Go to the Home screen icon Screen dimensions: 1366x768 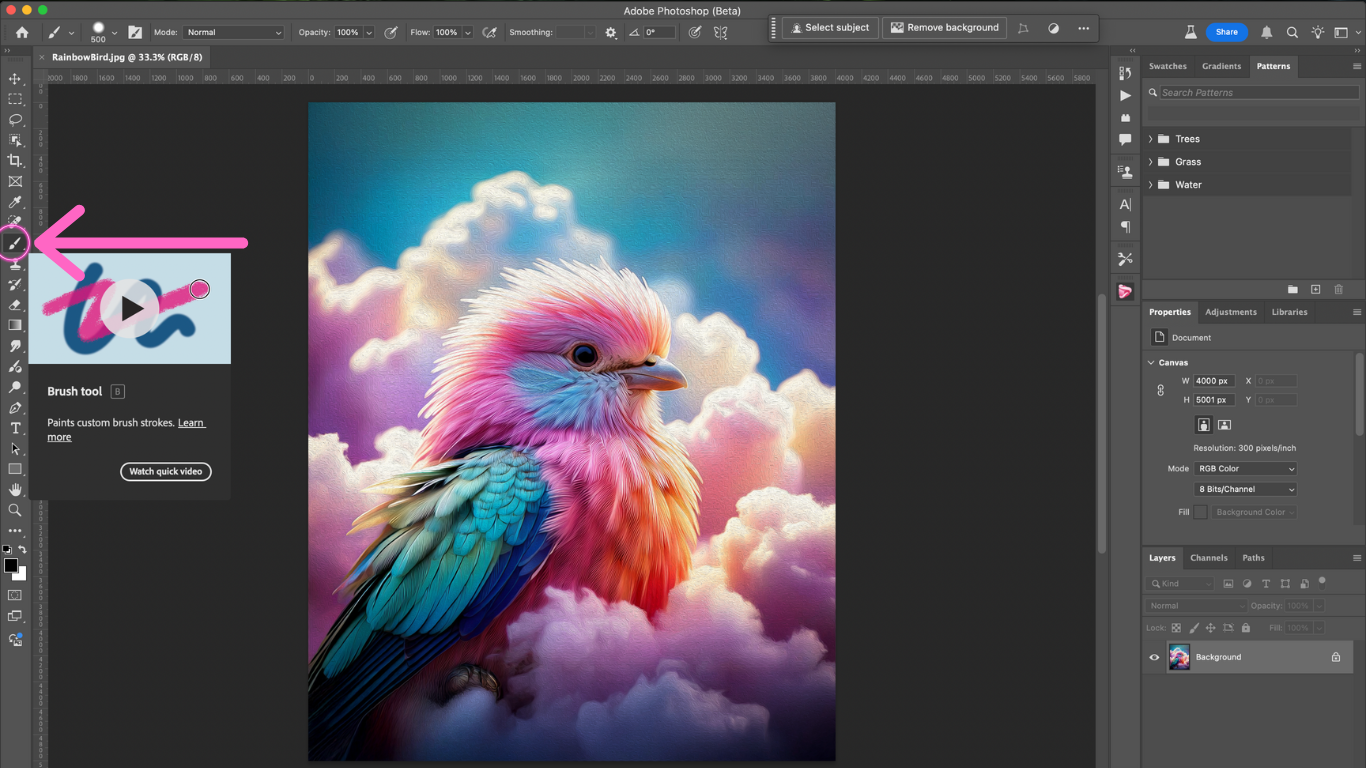[x=22, y=32]
